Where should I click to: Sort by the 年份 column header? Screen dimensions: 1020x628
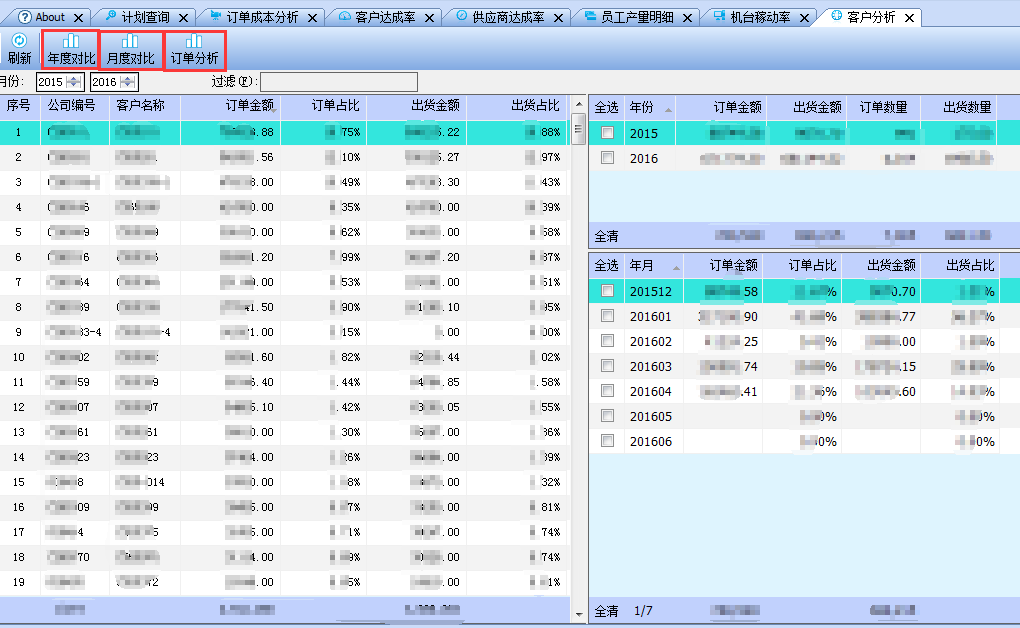pyautogui.click(x=649, y=107)
